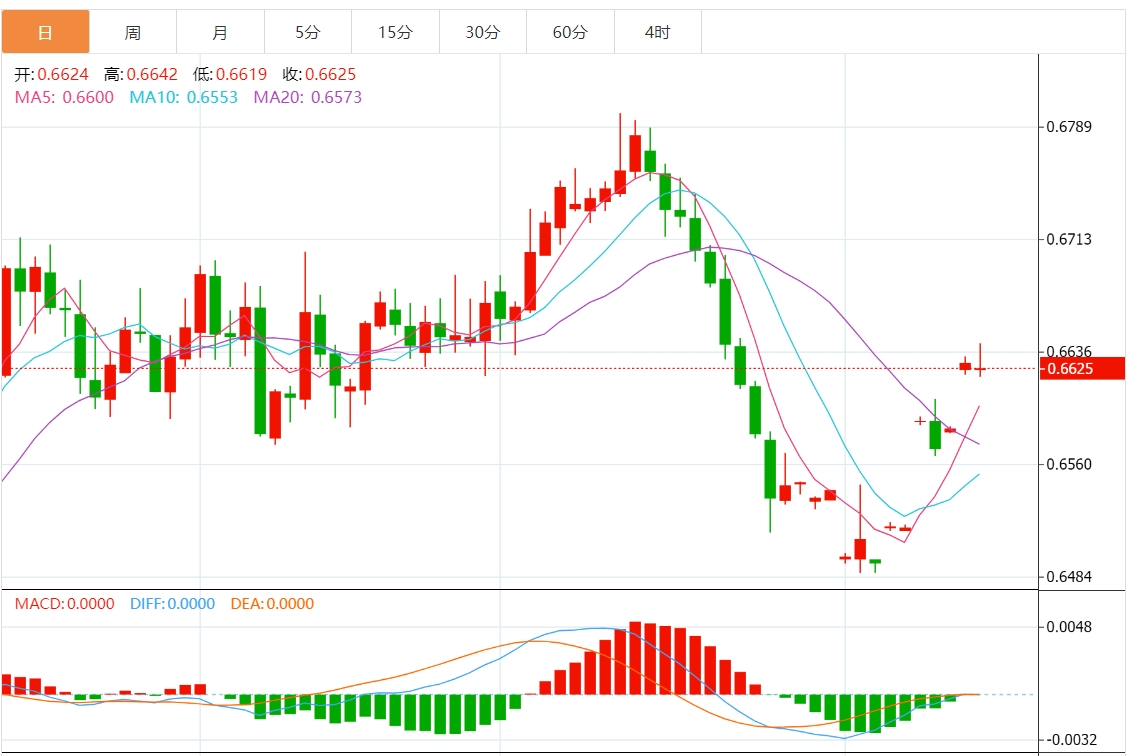Click the 低:0.6619 low price value

click(230, 75)
